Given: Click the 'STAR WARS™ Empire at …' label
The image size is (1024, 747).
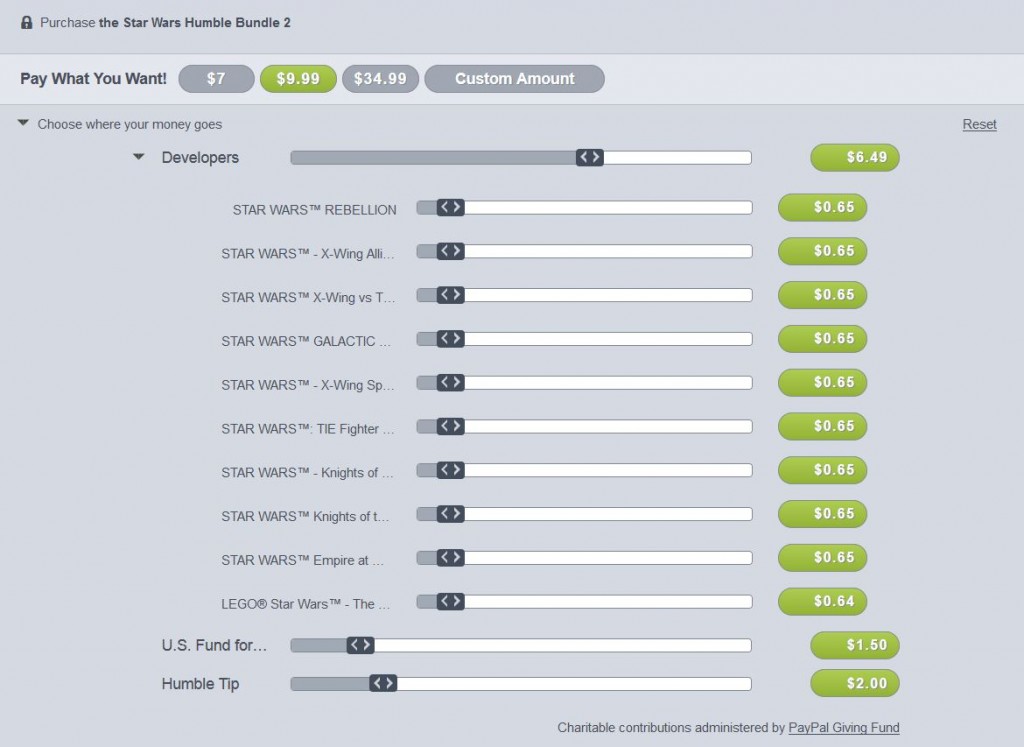Looking at the screenshot, I should 302,560.
